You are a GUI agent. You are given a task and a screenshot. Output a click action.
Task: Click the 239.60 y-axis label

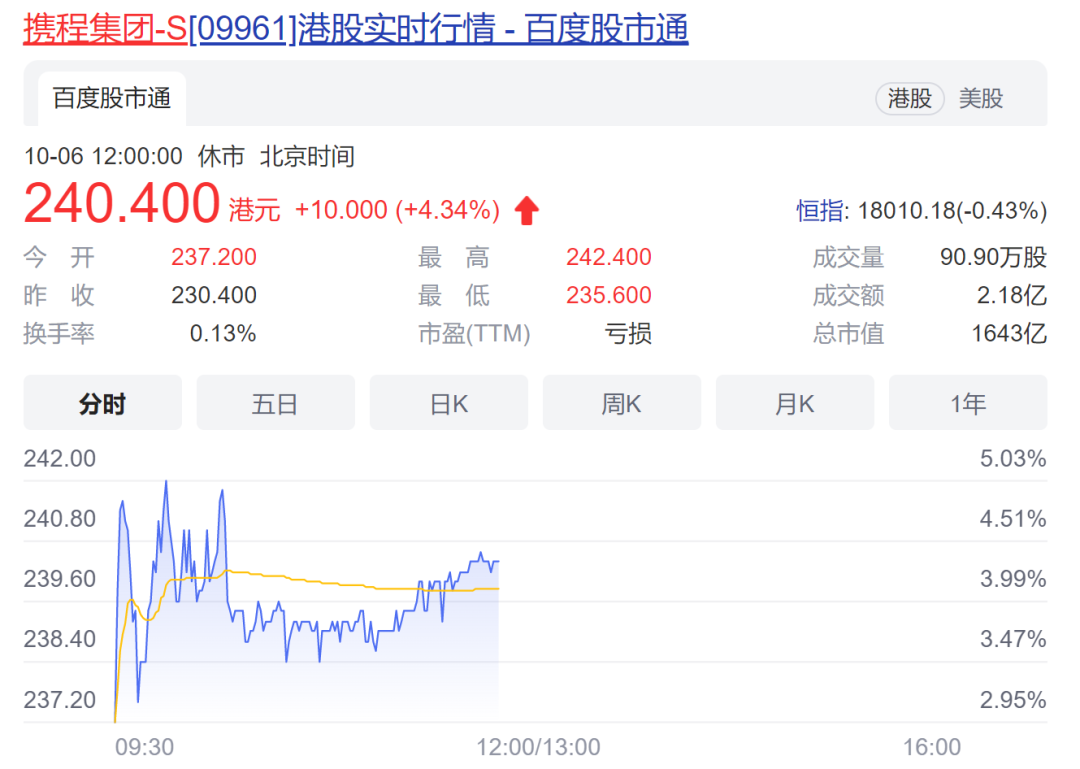point(60,579)
